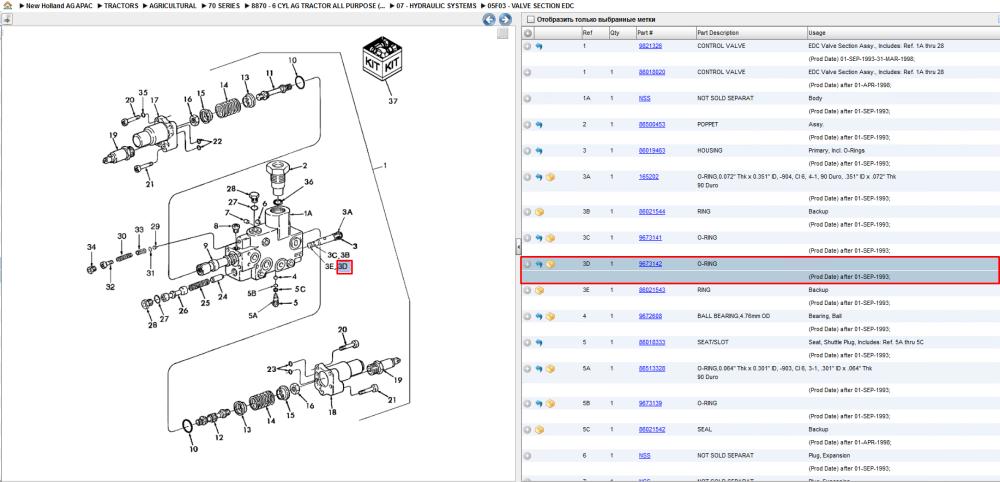Select callout 1A in the diagram
Screen dimensions: 1000x482
pyautogui.click(x=307, y=214)
